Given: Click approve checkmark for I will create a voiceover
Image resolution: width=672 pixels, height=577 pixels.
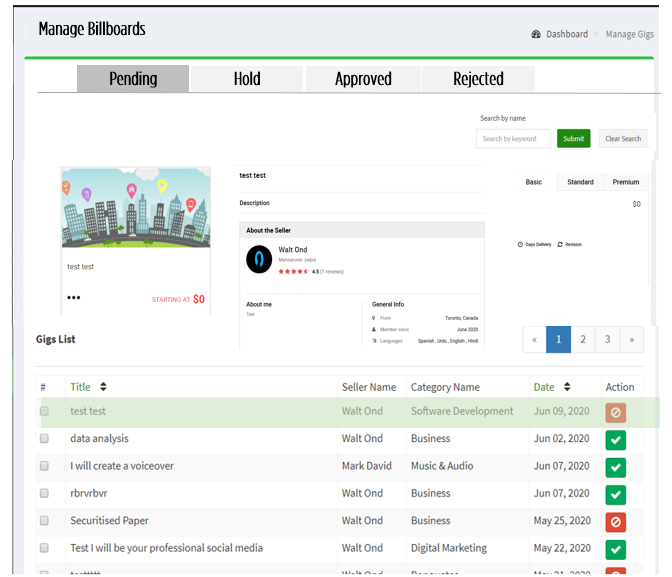Looking at the screenshot, I should pyautogui.click(x=616, y=467).
